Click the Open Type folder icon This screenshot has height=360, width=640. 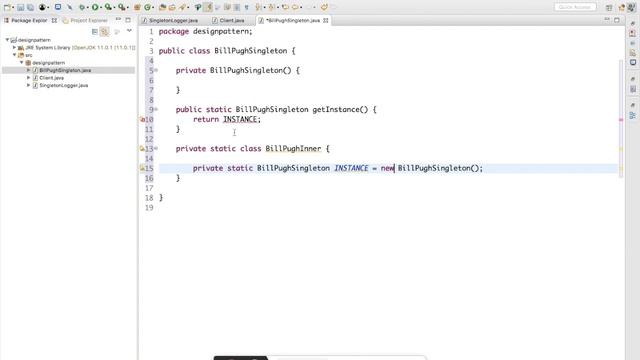tap(162, 7)
